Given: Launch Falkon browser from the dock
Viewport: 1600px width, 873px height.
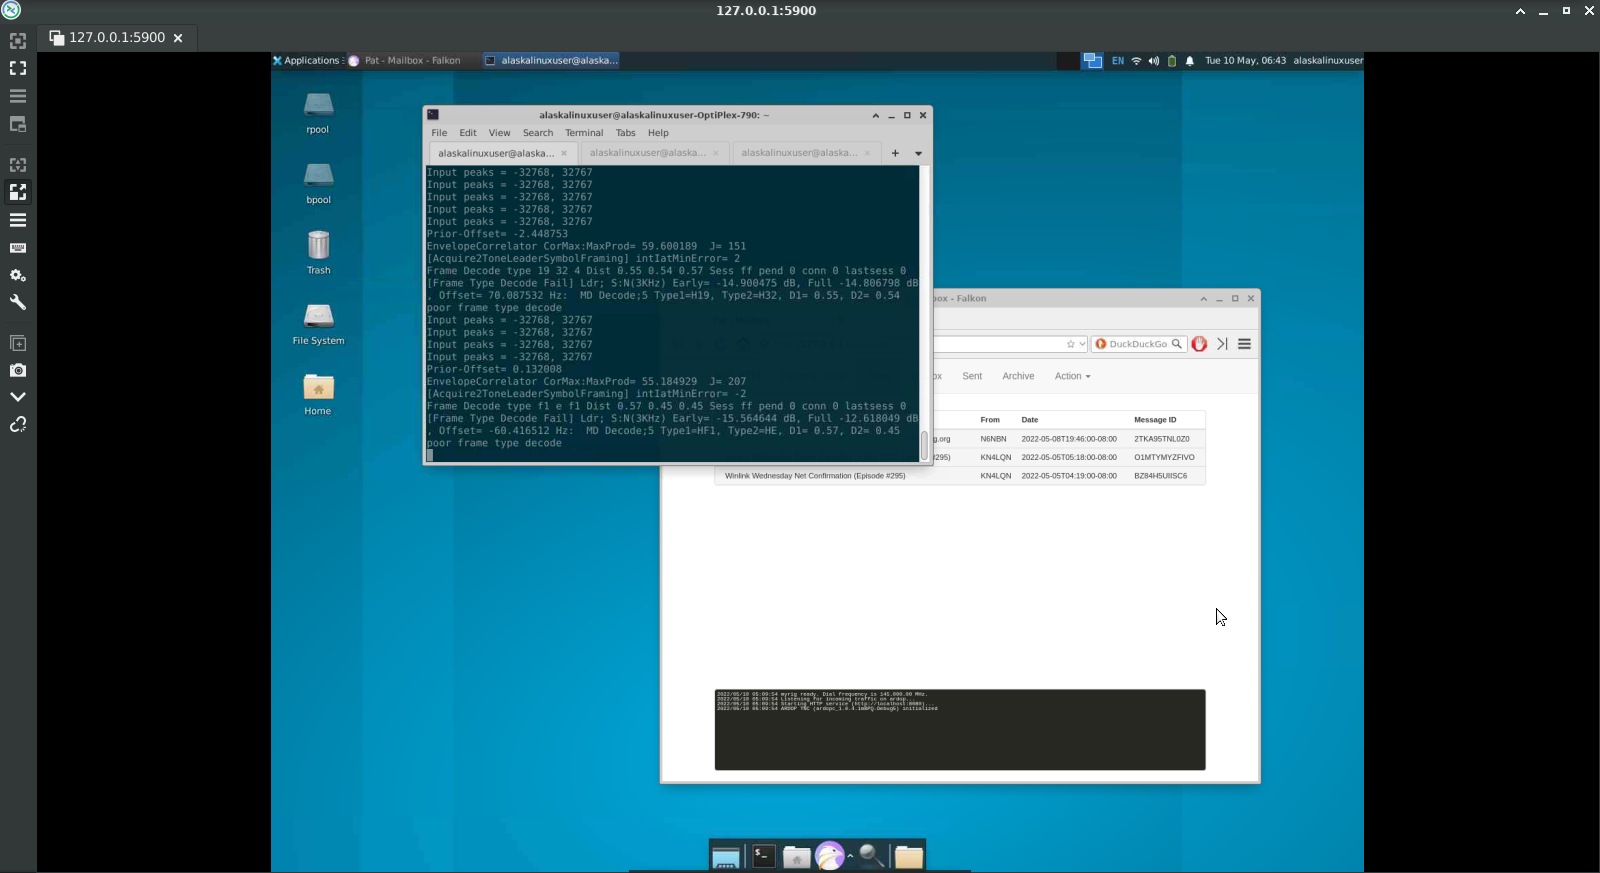Looking at the screenshot, I should [x=829, y=856].
